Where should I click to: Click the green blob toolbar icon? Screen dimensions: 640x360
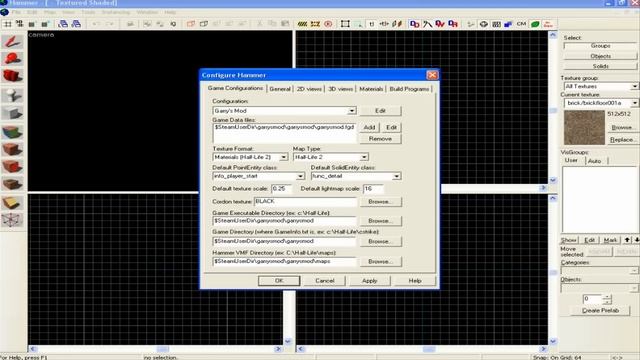pyautogui.click(x=535, y=24)
